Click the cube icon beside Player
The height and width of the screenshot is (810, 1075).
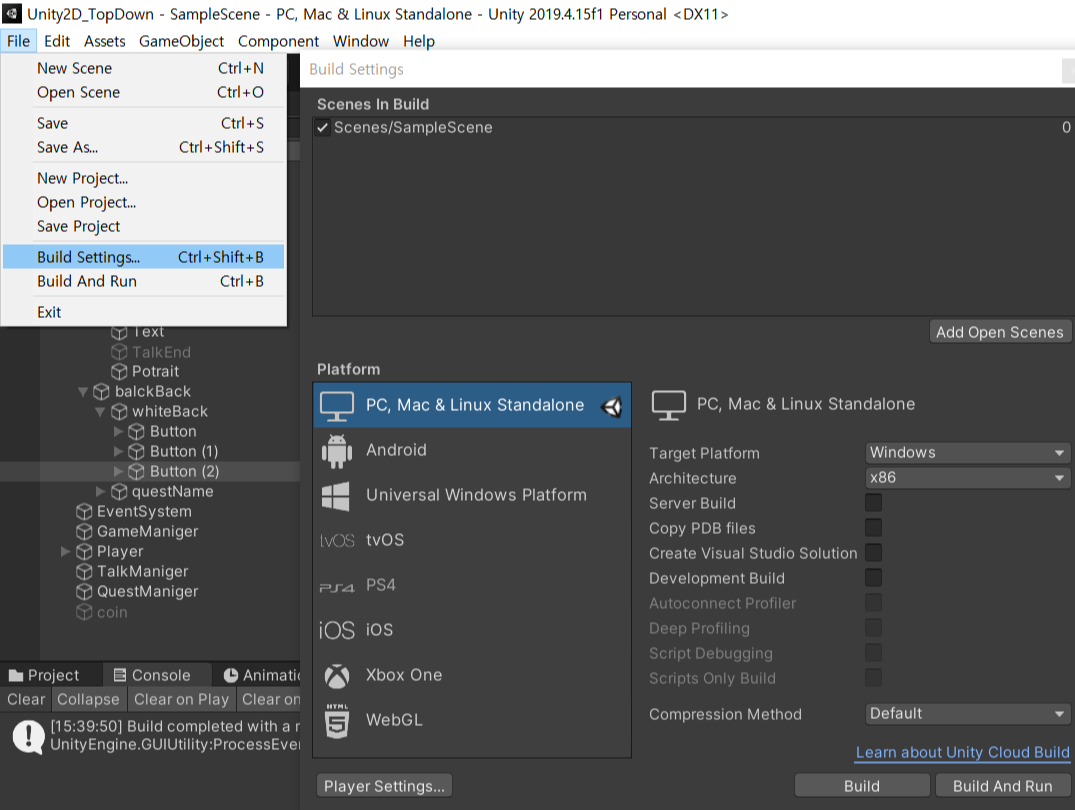pyautogui.click(x=84, y=551)
